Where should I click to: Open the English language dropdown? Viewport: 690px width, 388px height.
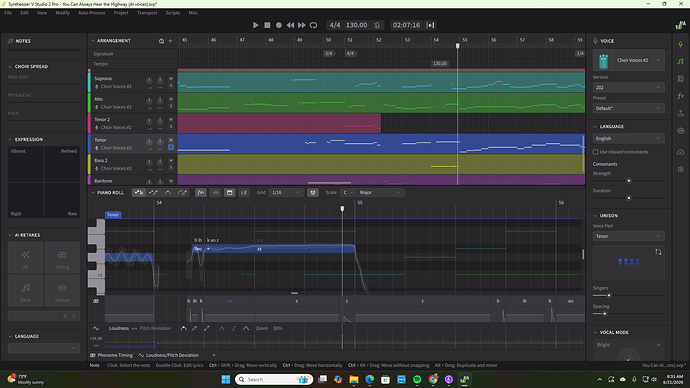(628, 139)
